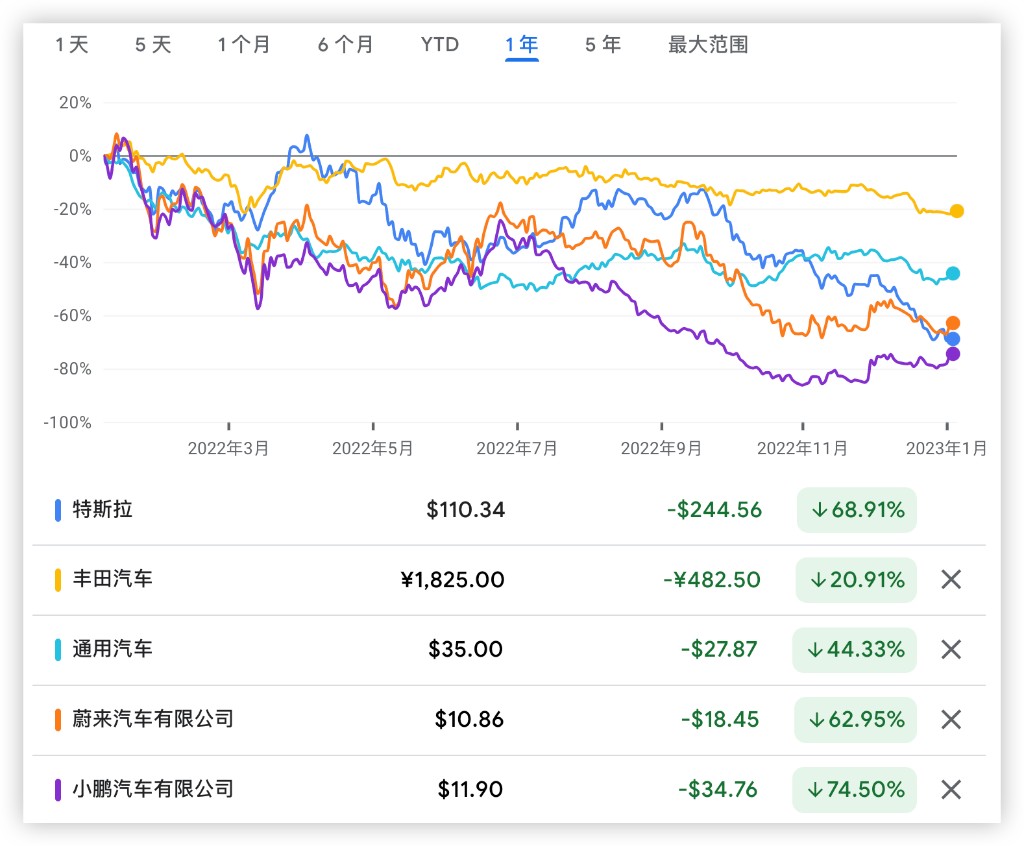Image resolution: width=1024 pixels, height=846 pixels.
Task: Open the 最大范围 time range
Action: [x=708, y=45]
